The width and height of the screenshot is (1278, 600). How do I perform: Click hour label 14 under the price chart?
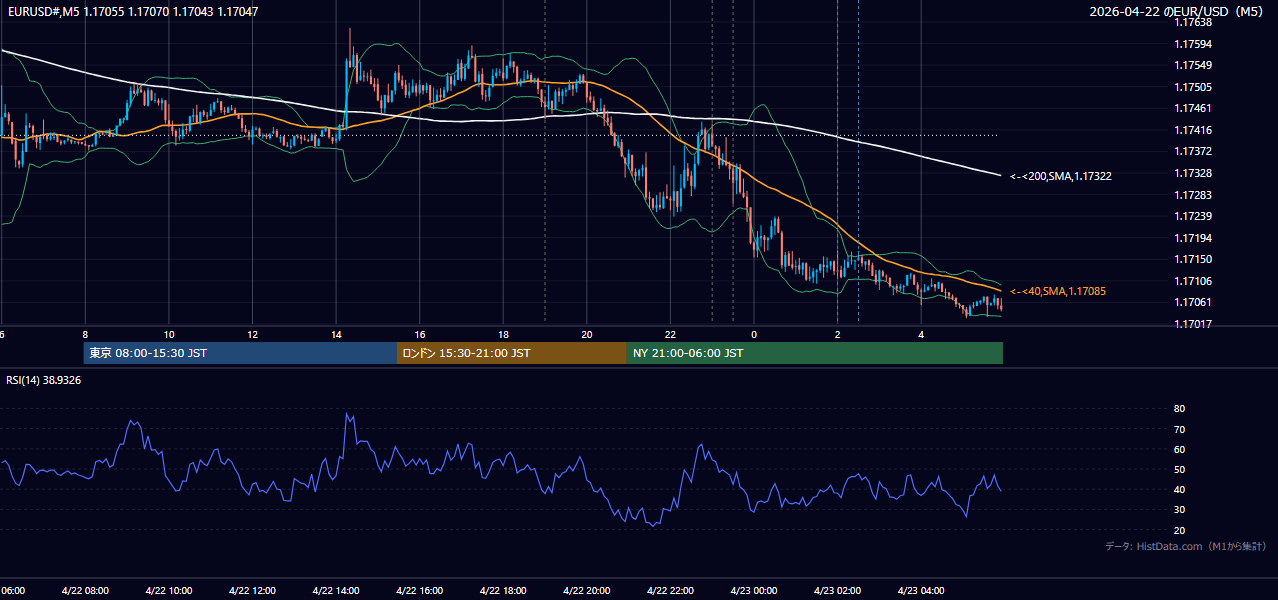coord(336,335)
